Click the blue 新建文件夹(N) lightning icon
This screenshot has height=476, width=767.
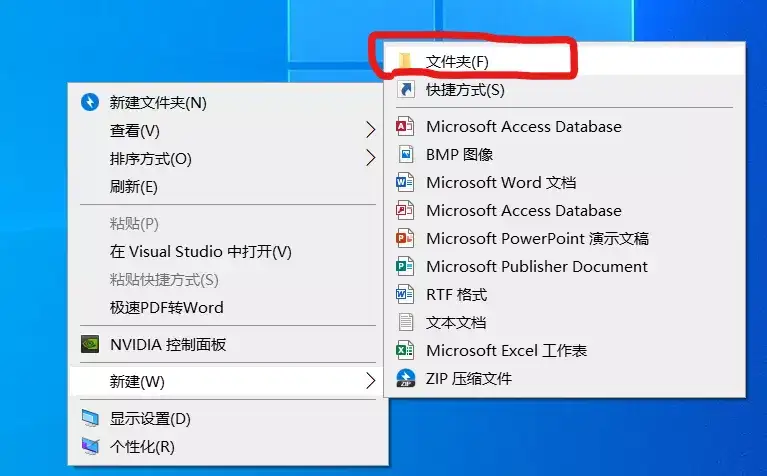(90, 102)
